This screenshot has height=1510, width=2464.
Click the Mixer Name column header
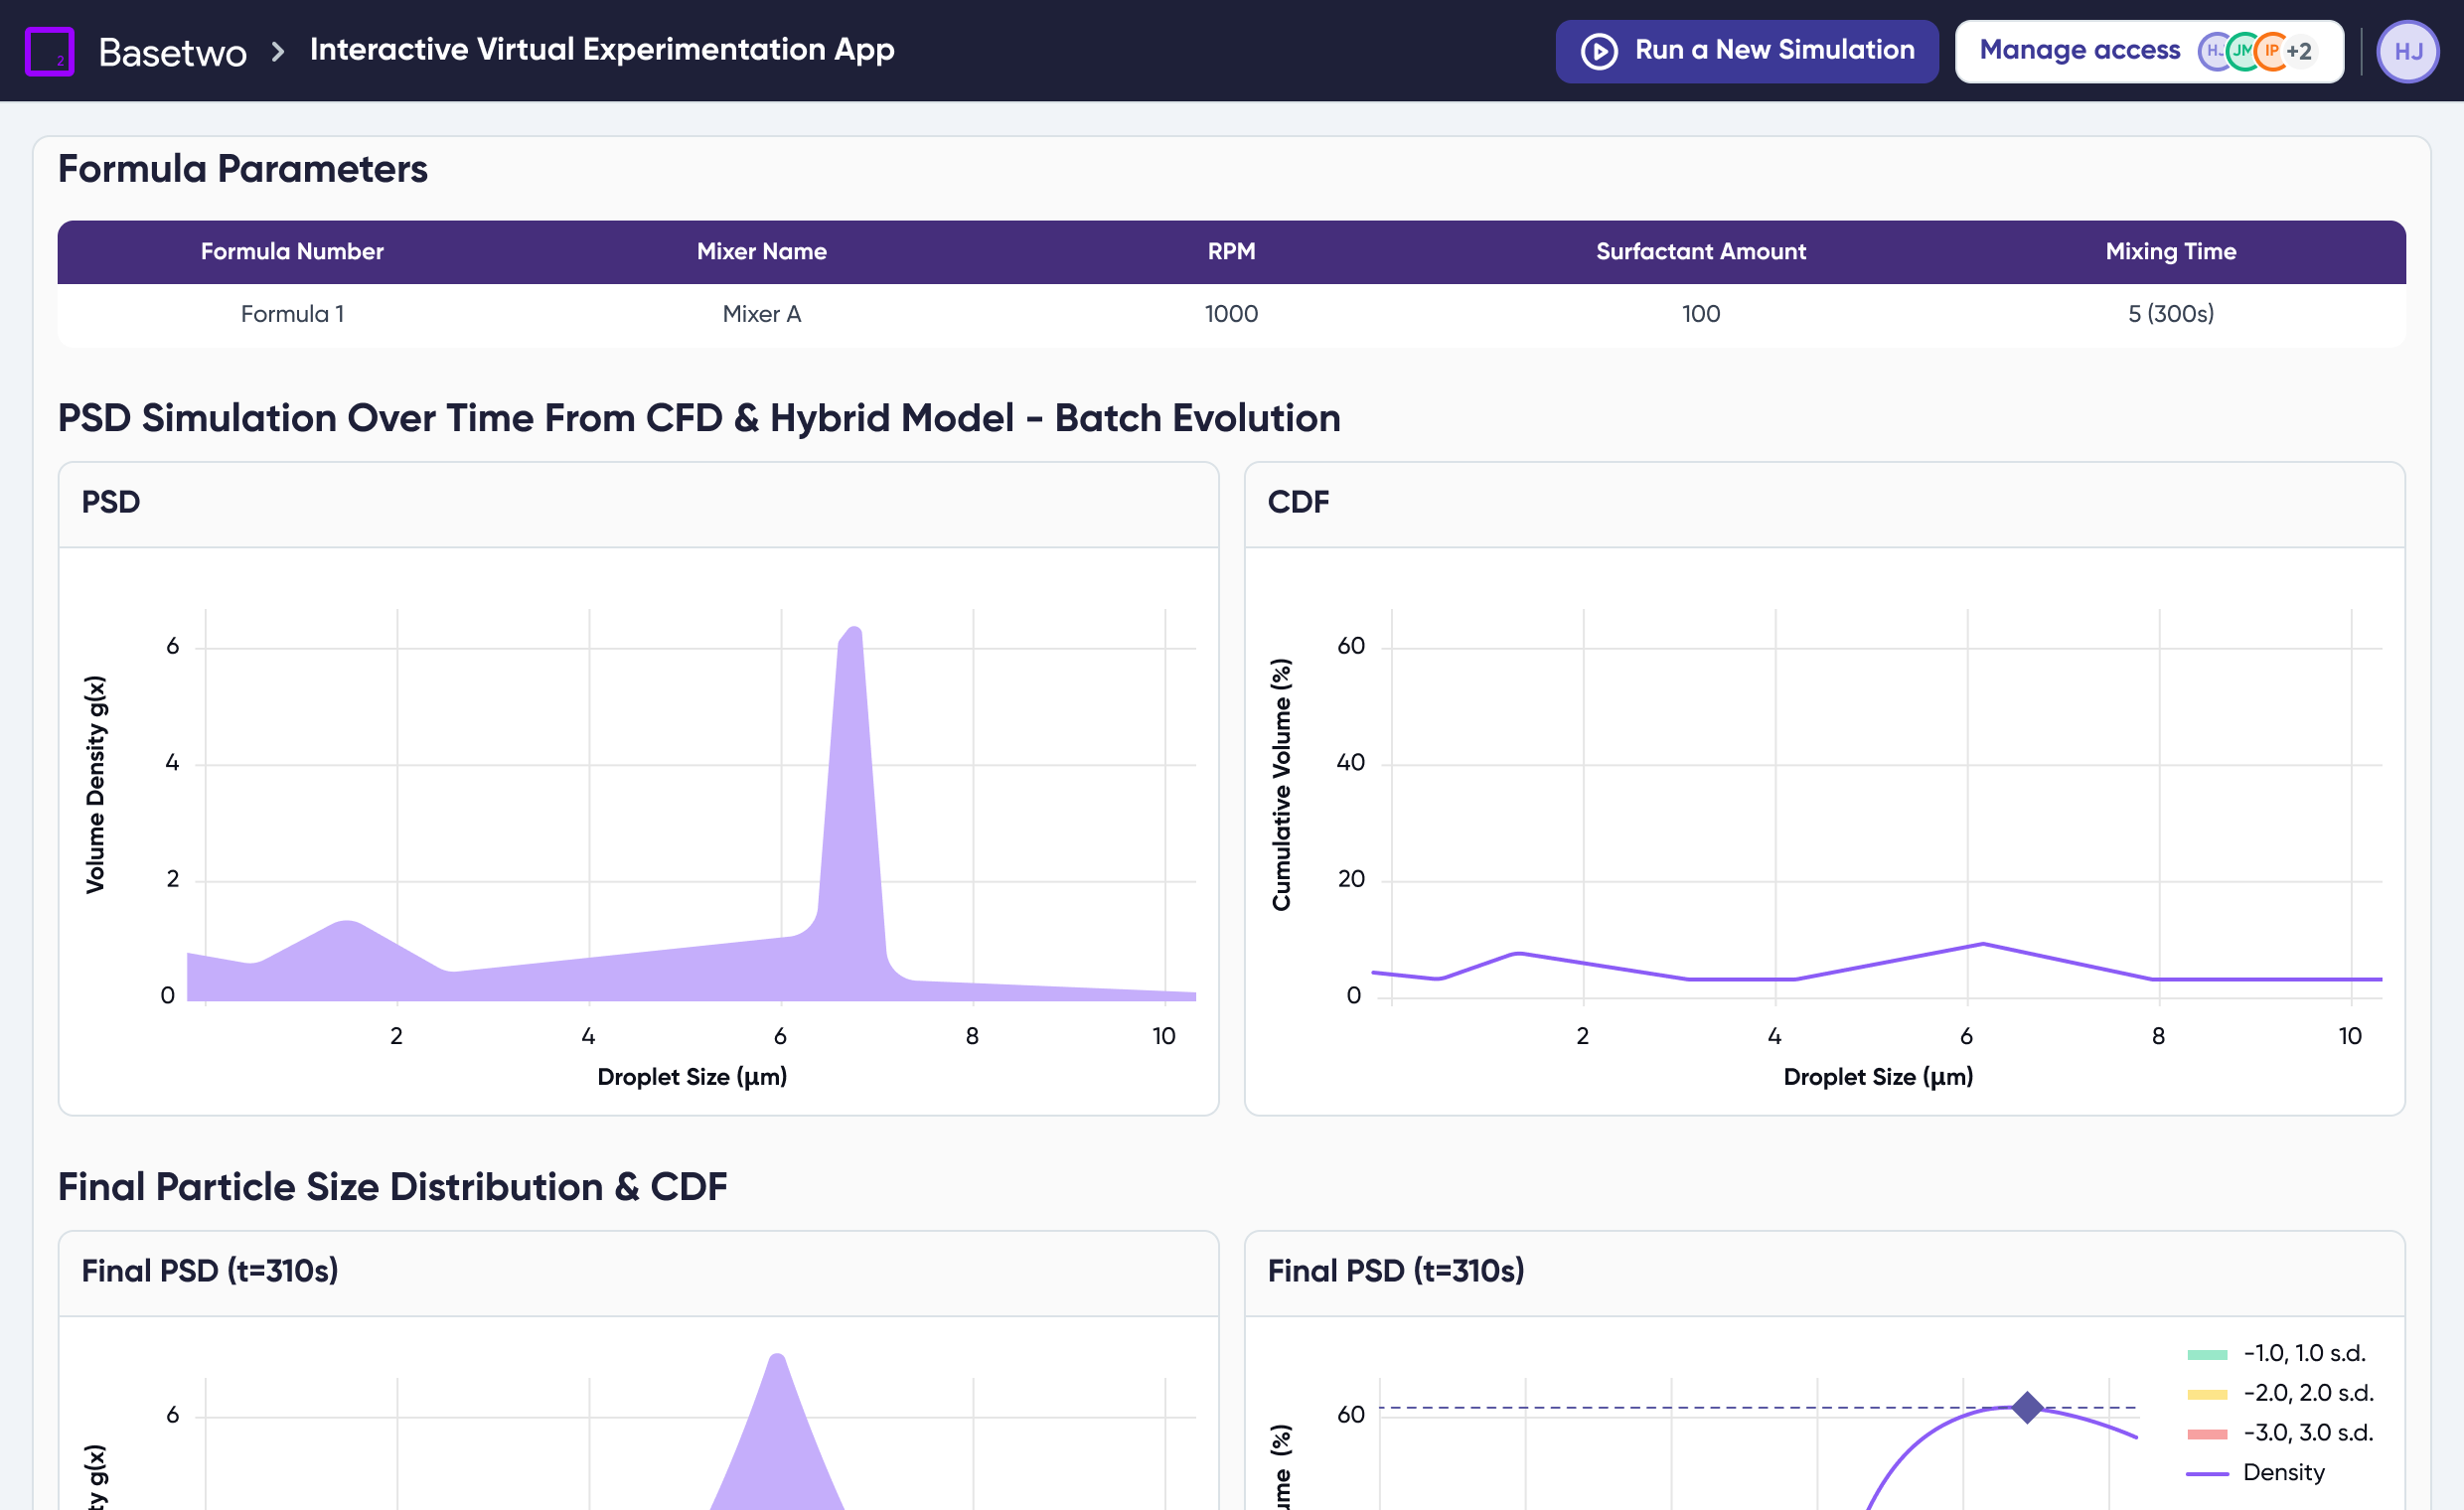coord(762,251)
